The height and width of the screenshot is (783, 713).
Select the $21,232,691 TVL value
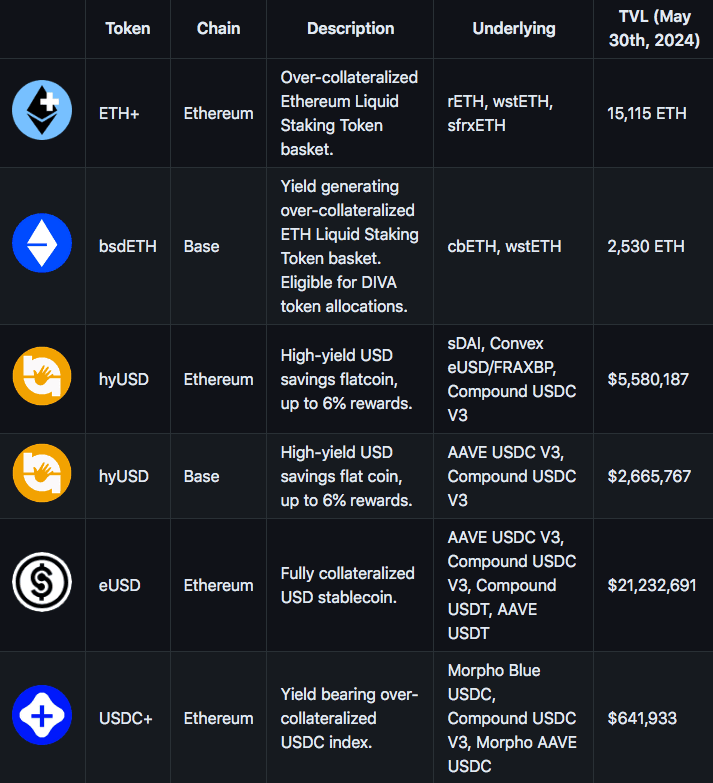pos(652,585)
